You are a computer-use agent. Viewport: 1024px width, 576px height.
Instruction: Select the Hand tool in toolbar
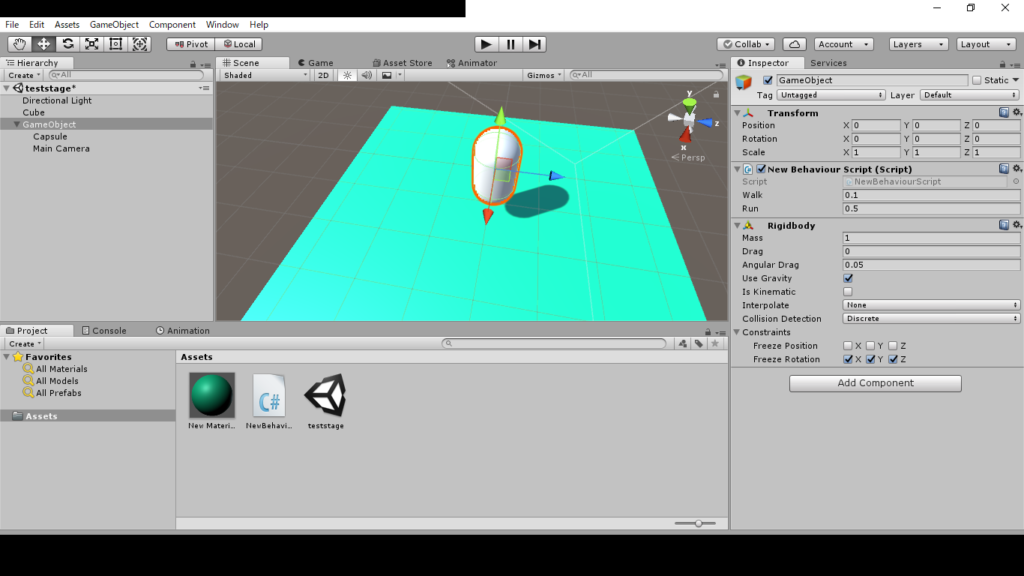(20, 44)
